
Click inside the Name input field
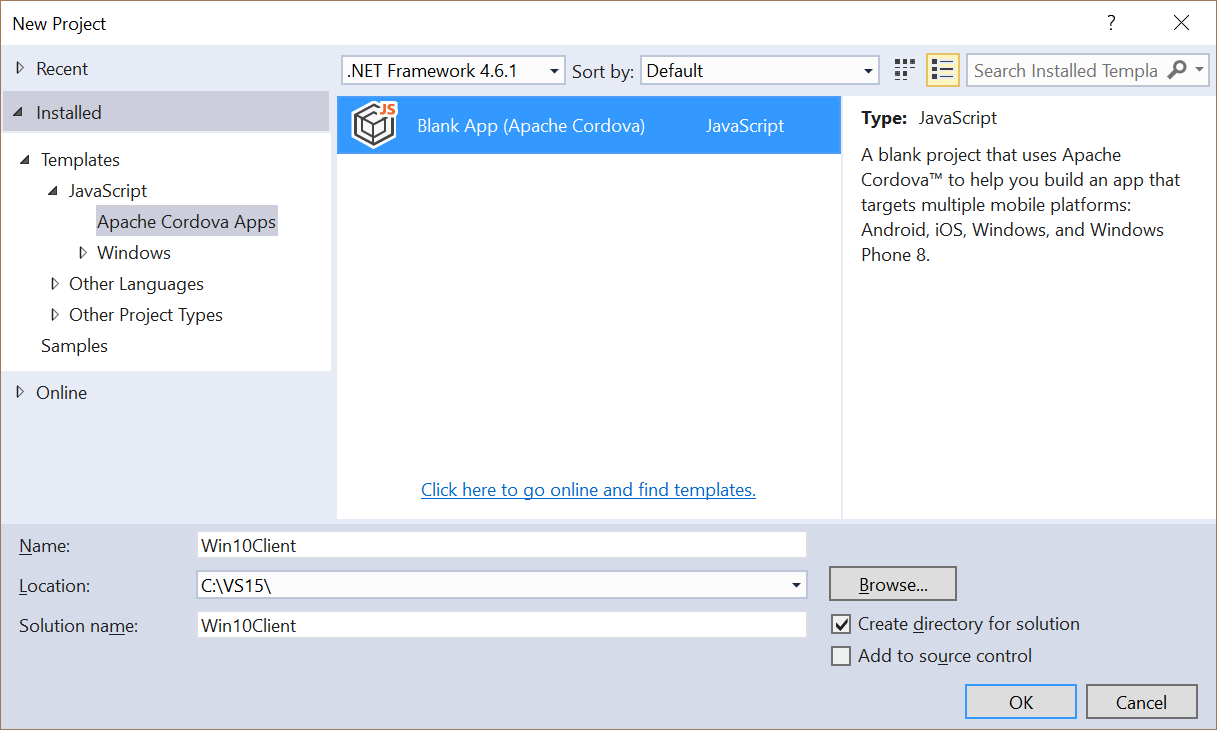point(450,544)
